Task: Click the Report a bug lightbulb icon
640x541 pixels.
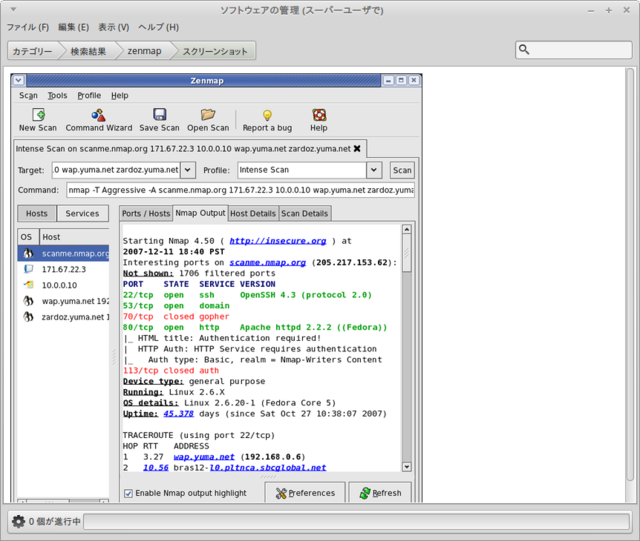Action: 267,115
